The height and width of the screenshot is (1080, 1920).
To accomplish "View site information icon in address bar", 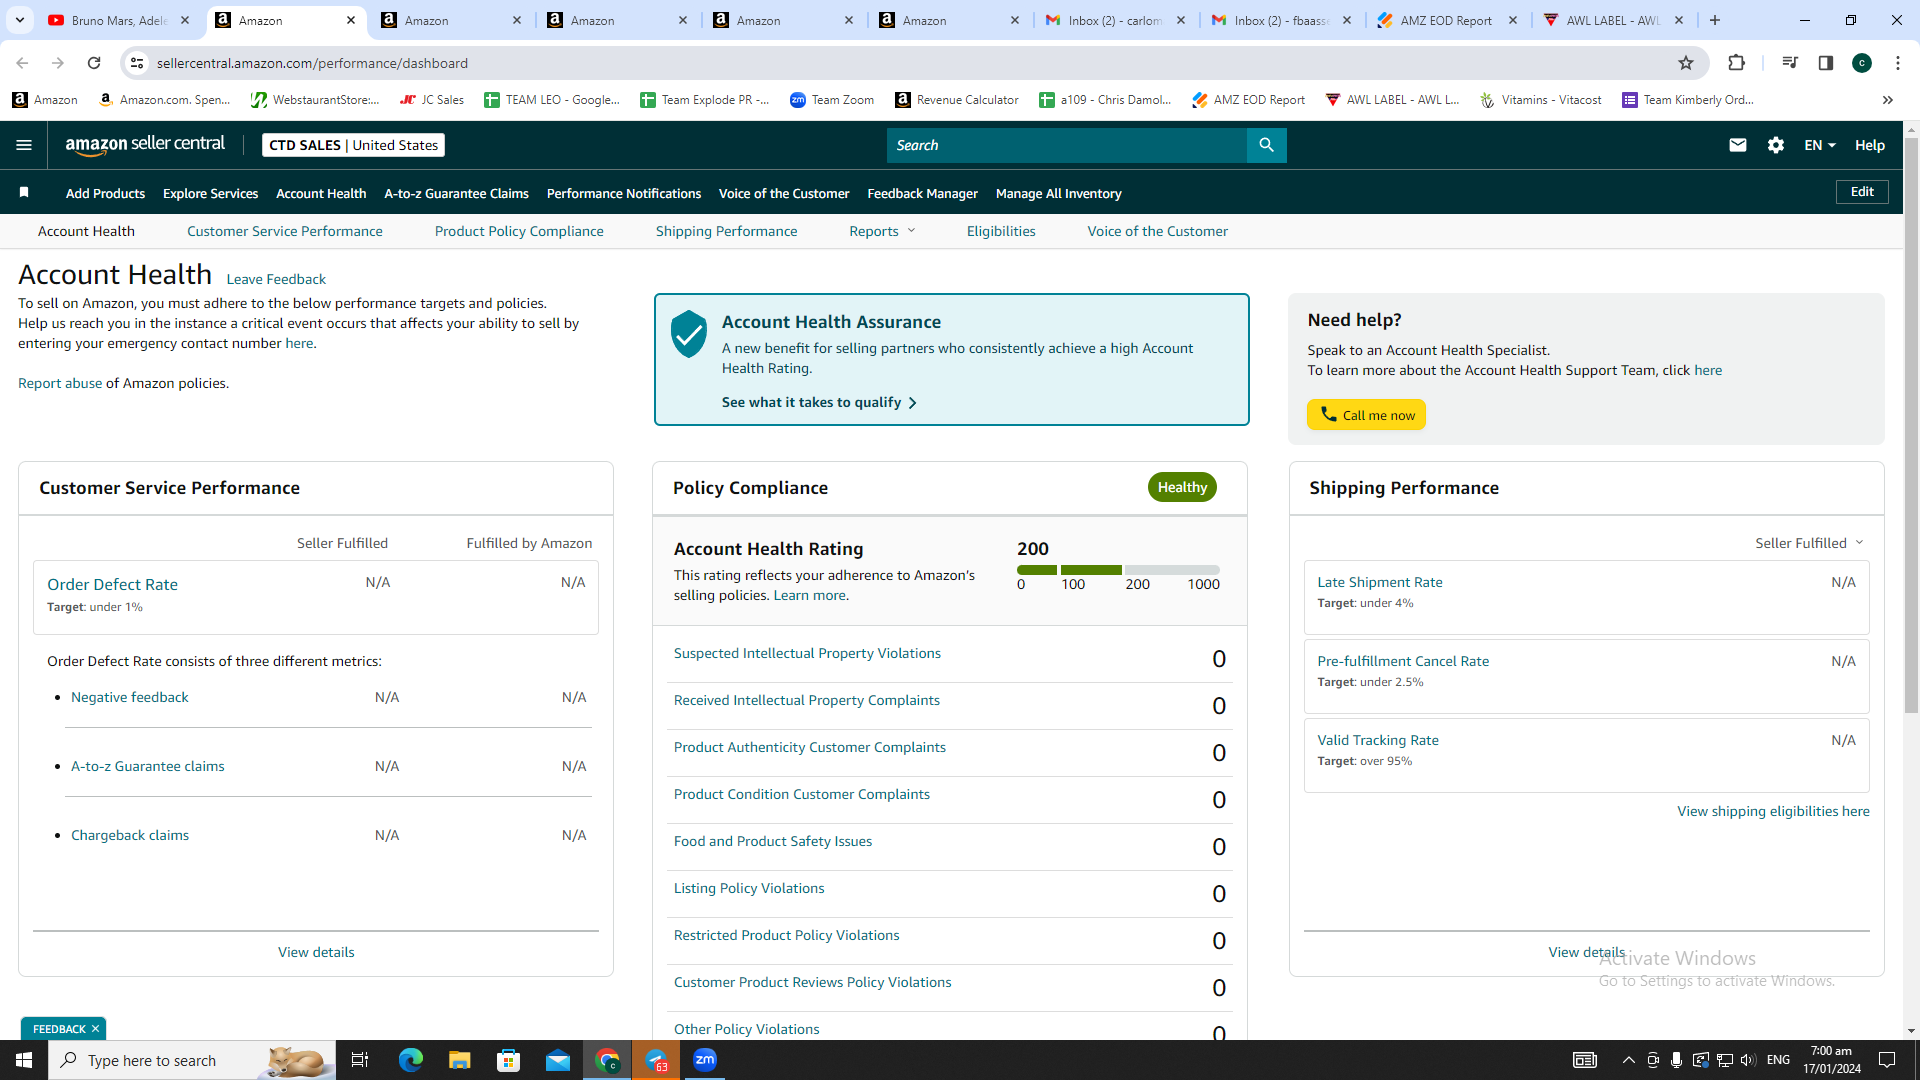I will [137, 63].
